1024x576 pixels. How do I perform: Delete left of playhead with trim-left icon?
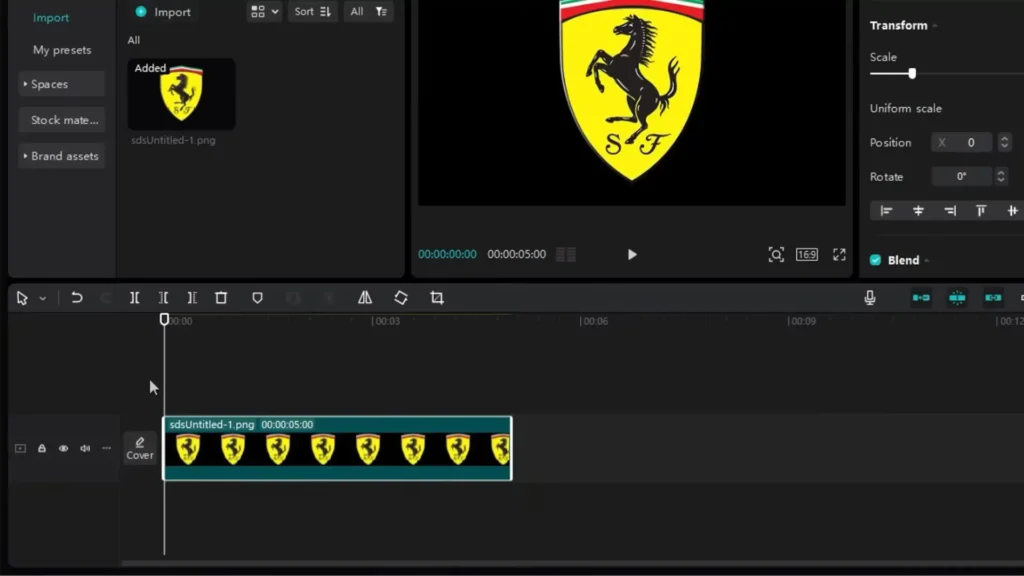tap(163, 298)
